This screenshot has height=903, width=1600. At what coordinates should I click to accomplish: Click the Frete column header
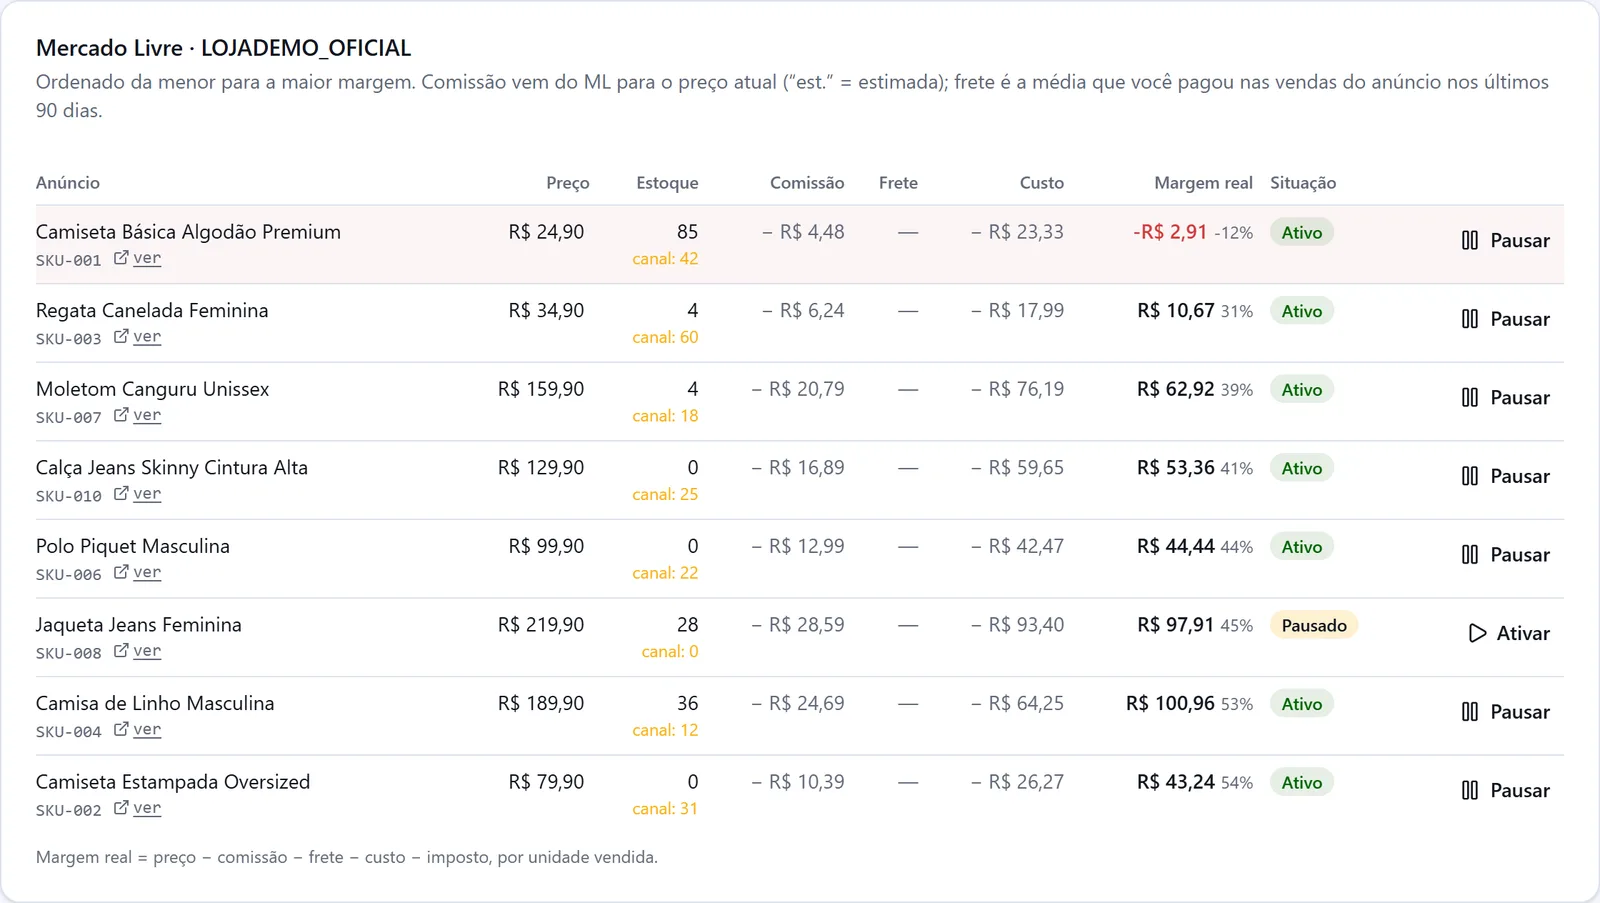(898, 183)
